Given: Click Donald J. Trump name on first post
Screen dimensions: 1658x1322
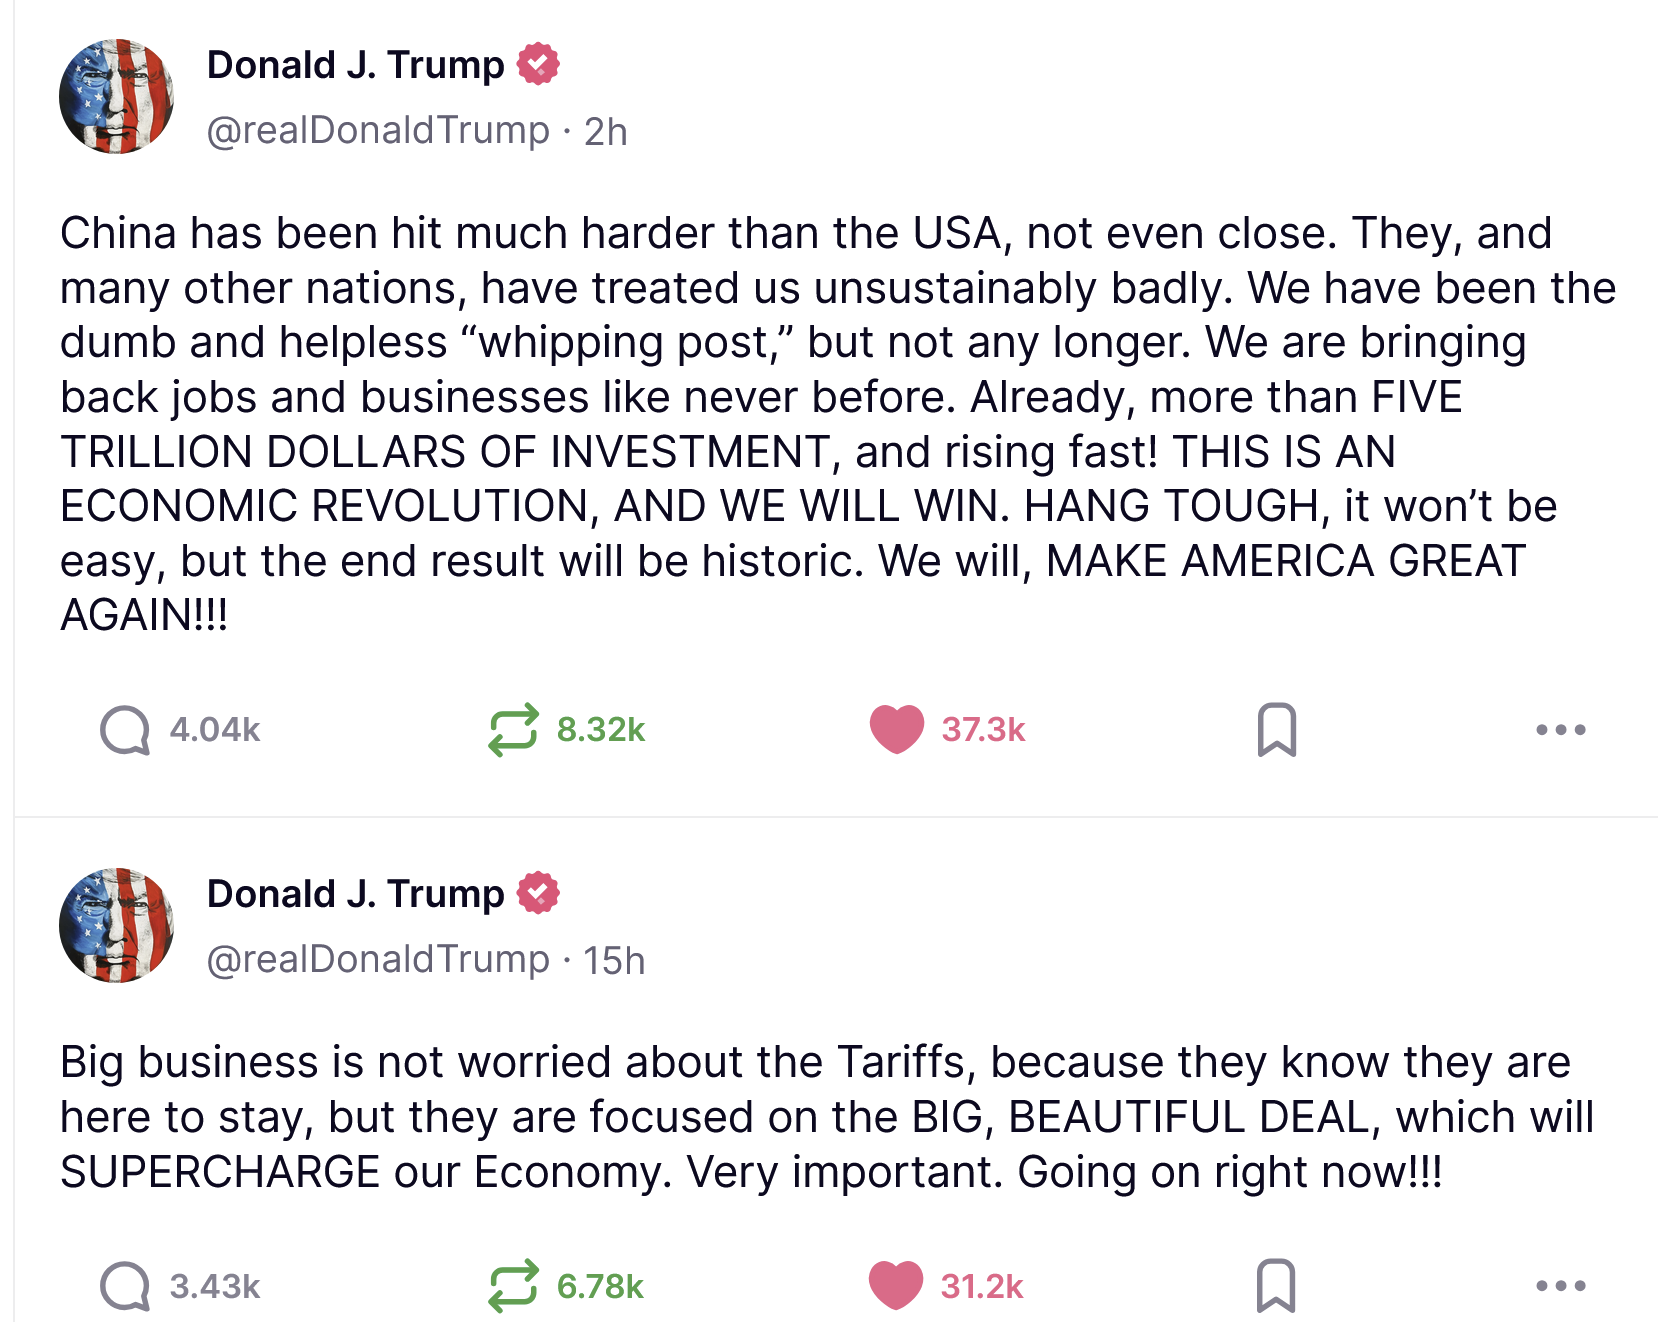Looking at the screenshot, I should [355, 65].
